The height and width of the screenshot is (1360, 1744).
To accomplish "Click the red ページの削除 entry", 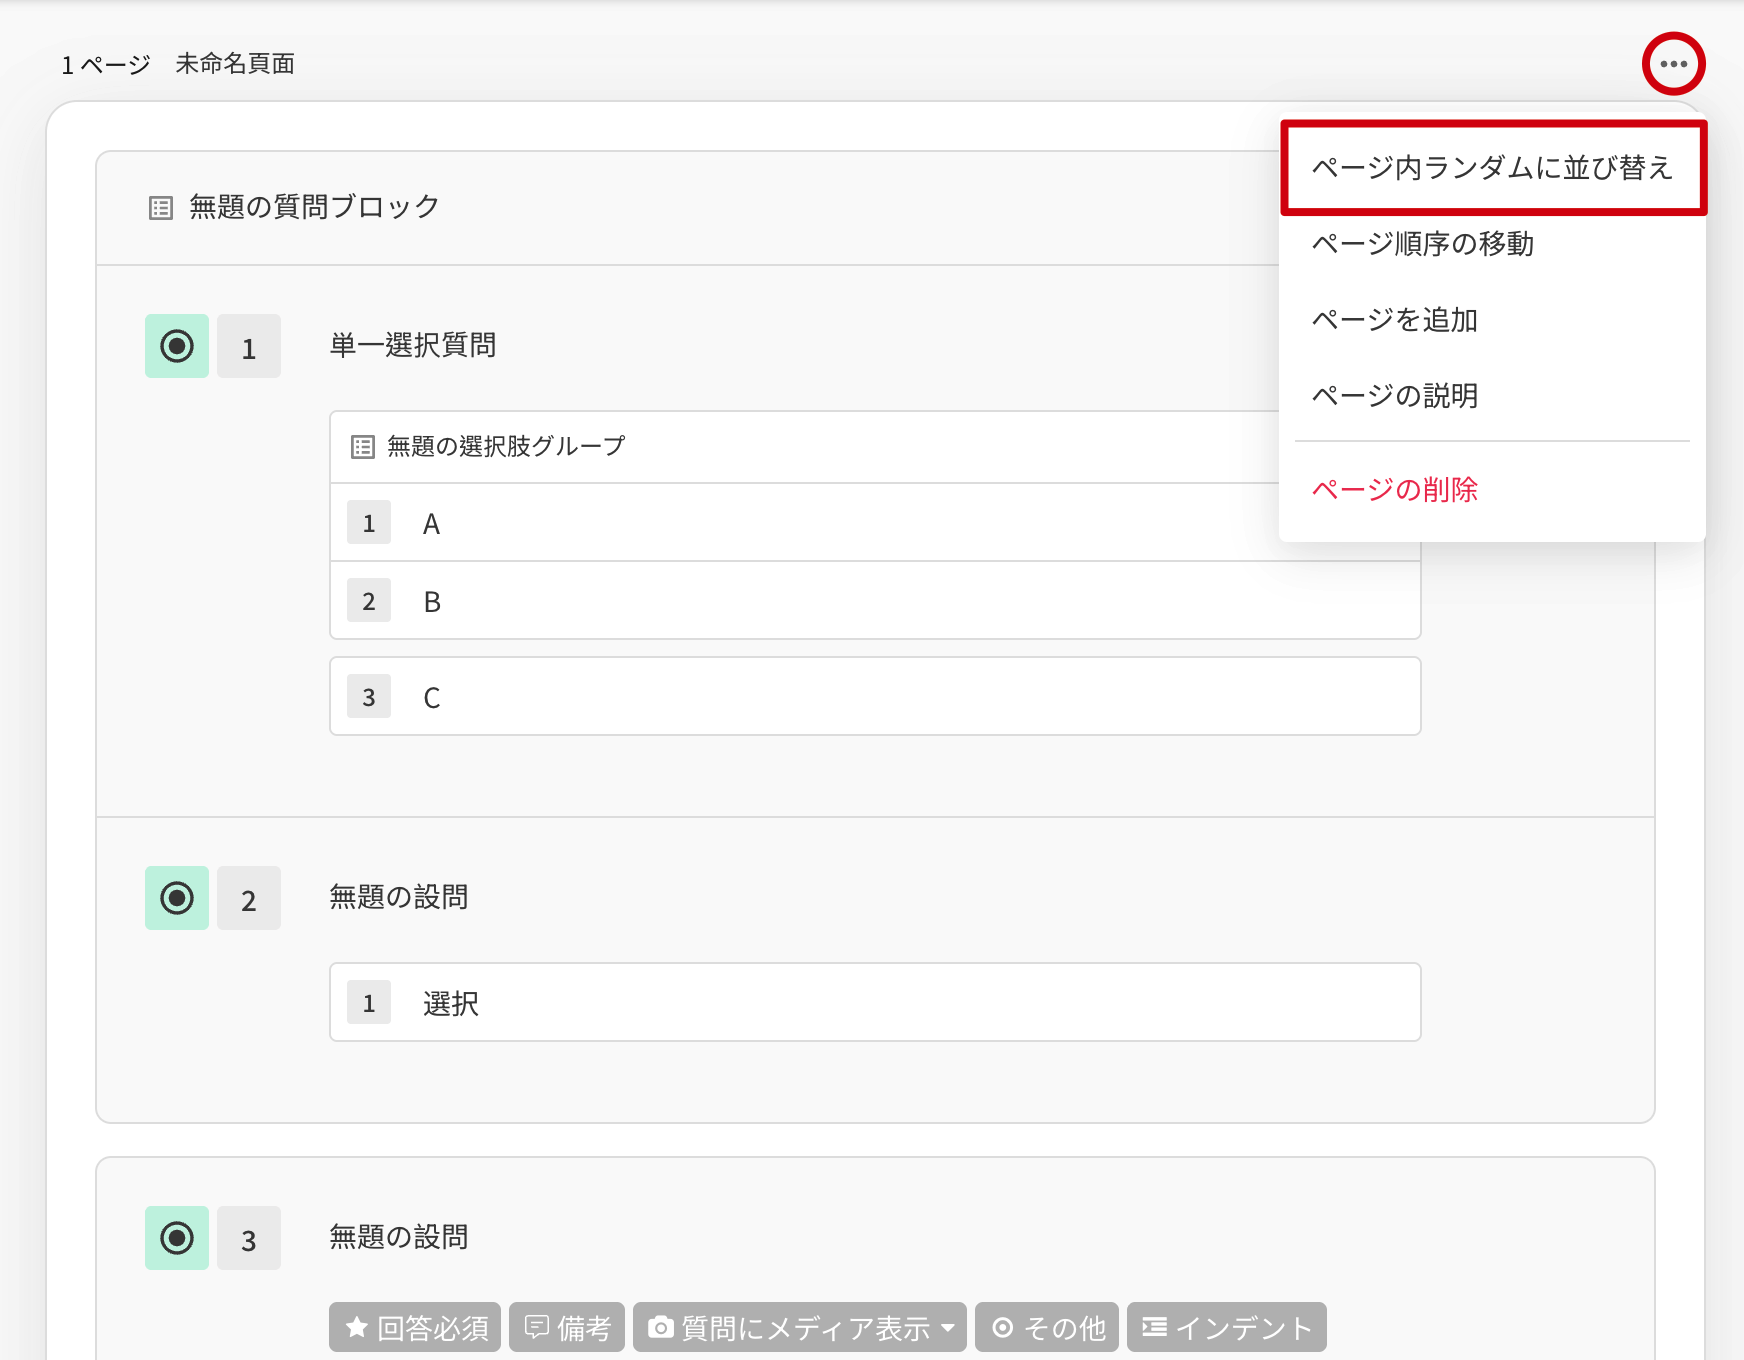I will [x=1493, y=490].
